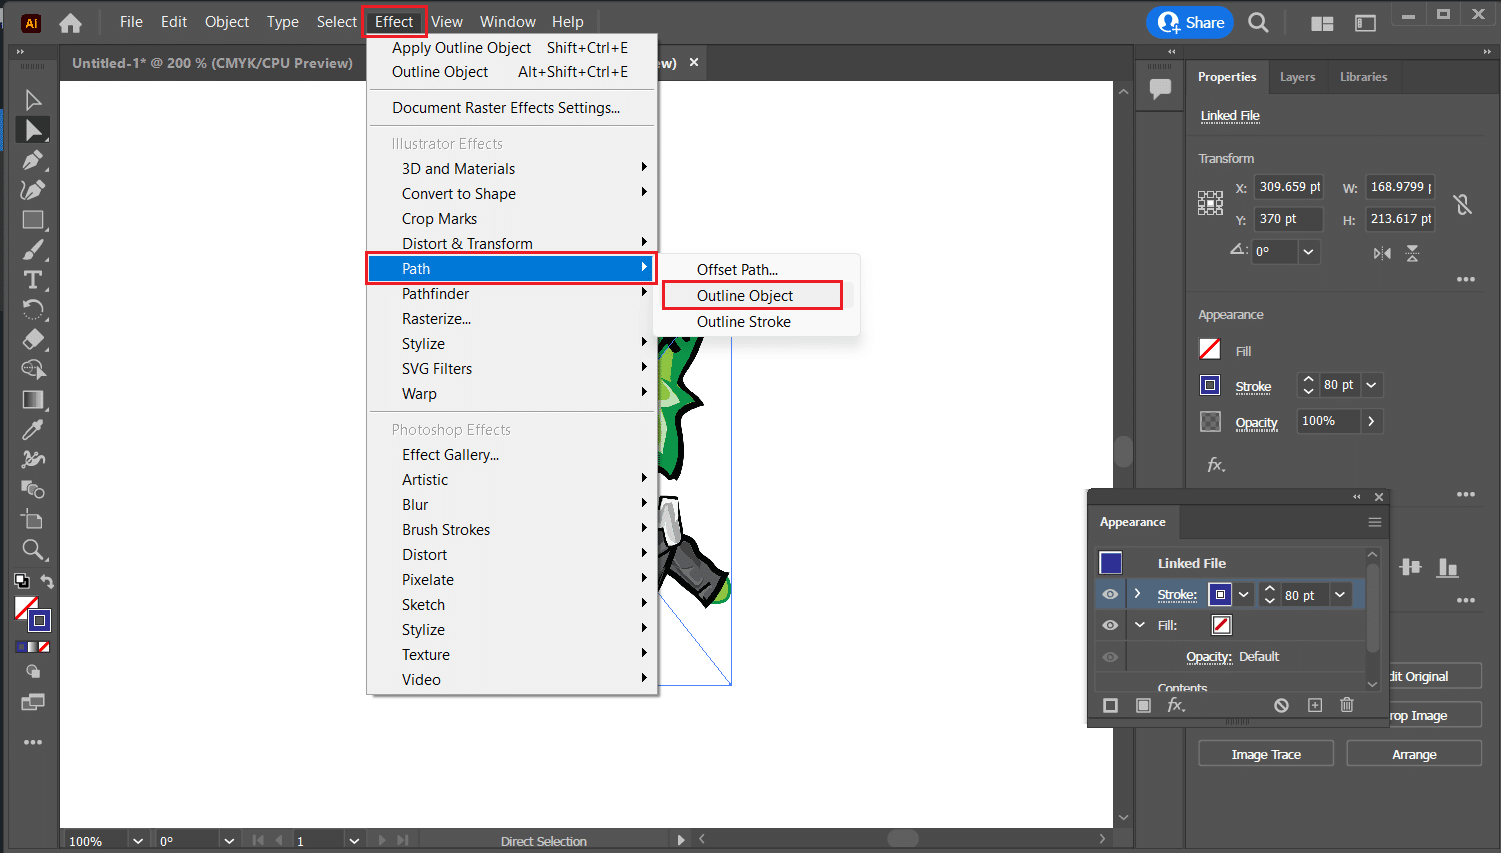Collapse Fill row in Appearance panel
This screenshot has height=853, width=1501.
pos(1139,625)
